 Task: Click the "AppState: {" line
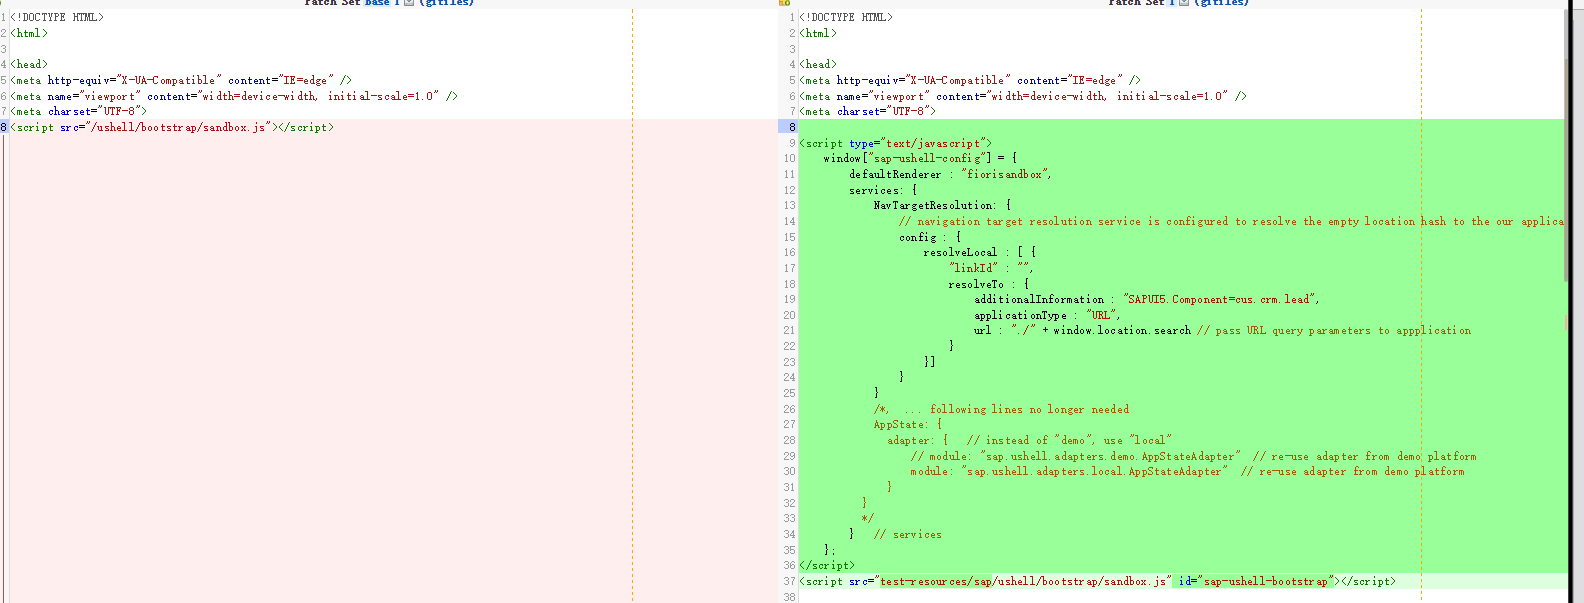908,424
